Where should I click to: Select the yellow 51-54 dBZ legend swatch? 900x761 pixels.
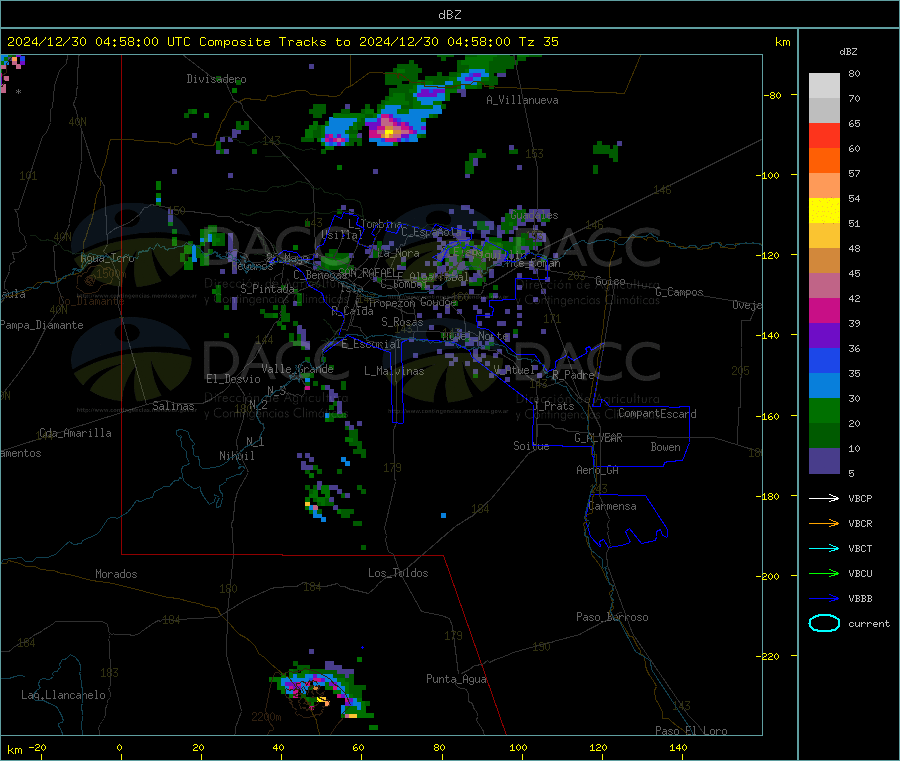tap(824, 211)
